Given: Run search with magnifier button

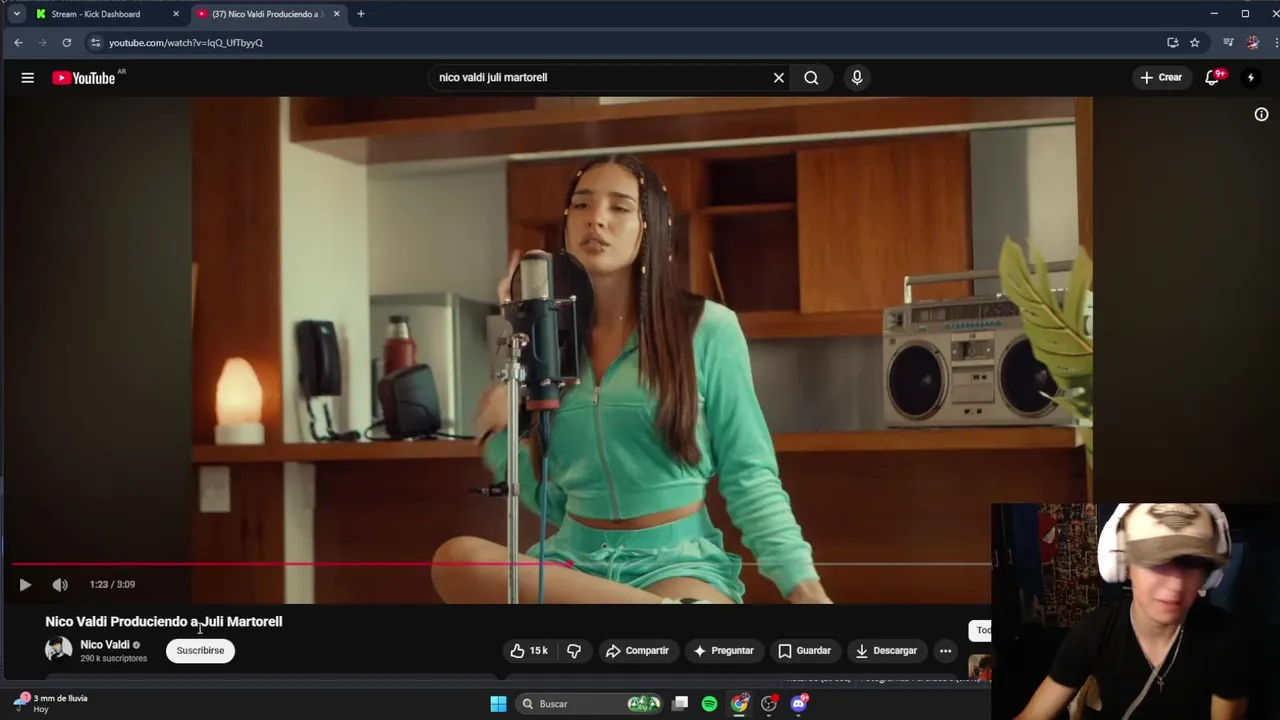Looking at the screenshot, I should tap(811, 77).
